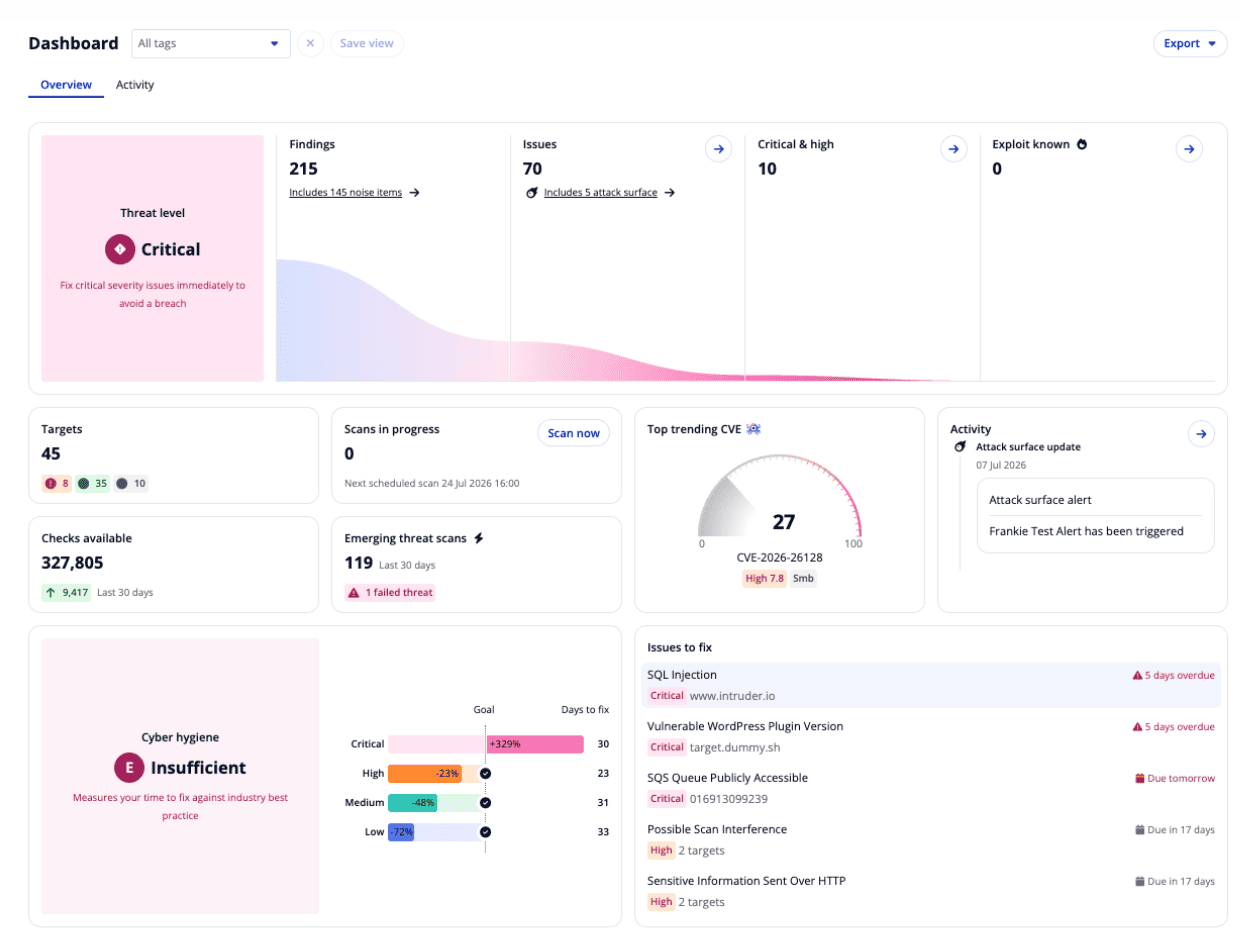Open Sensitive Information Sent Over HTTP issue

[931, 891]
